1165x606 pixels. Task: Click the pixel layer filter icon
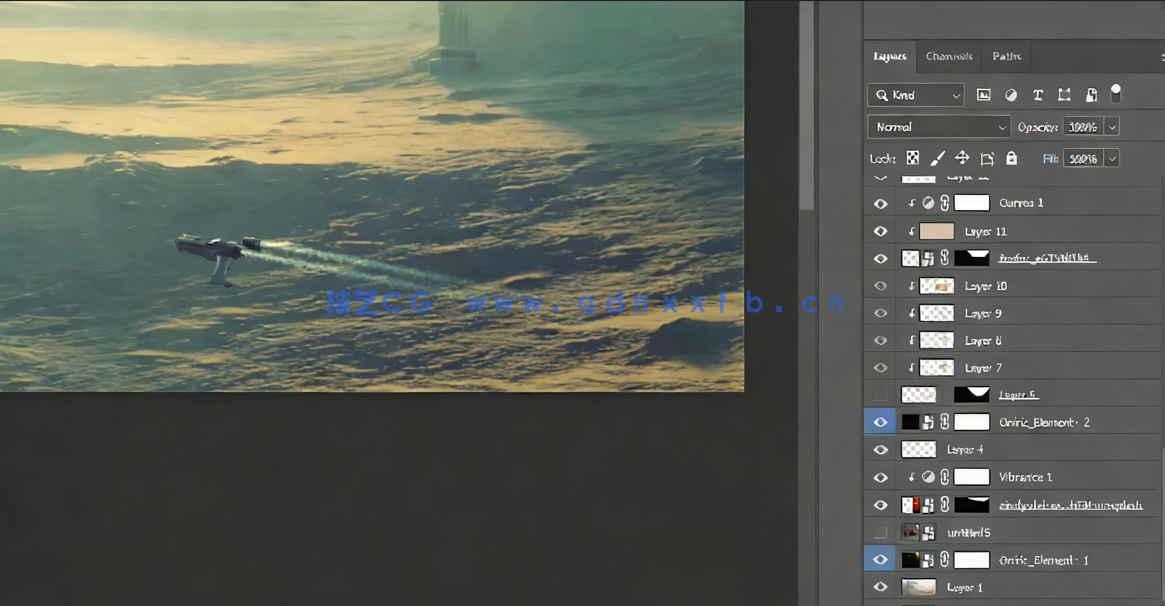click(984, 95)
